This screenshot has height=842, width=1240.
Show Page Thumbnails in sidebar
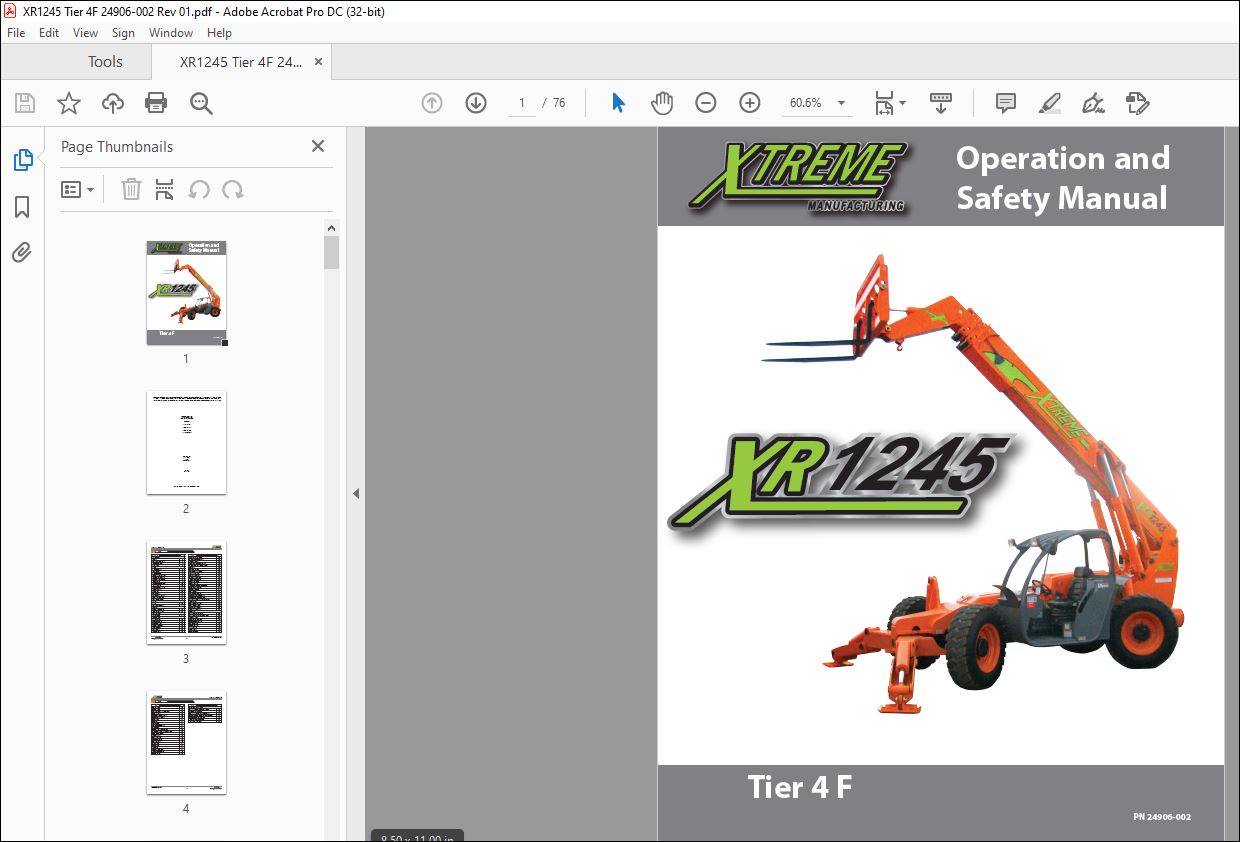click(22, 159)
